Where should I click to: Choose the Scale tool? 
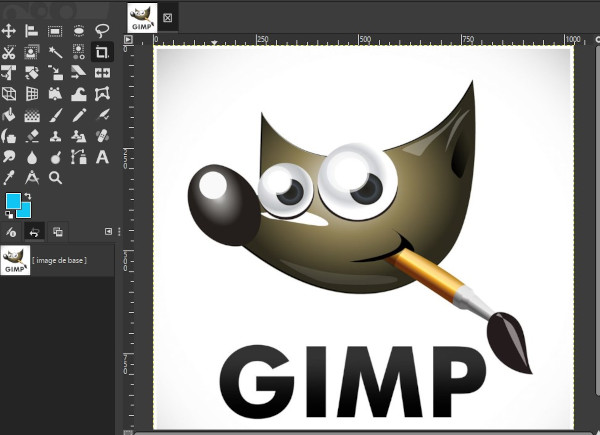coord(55,73)
